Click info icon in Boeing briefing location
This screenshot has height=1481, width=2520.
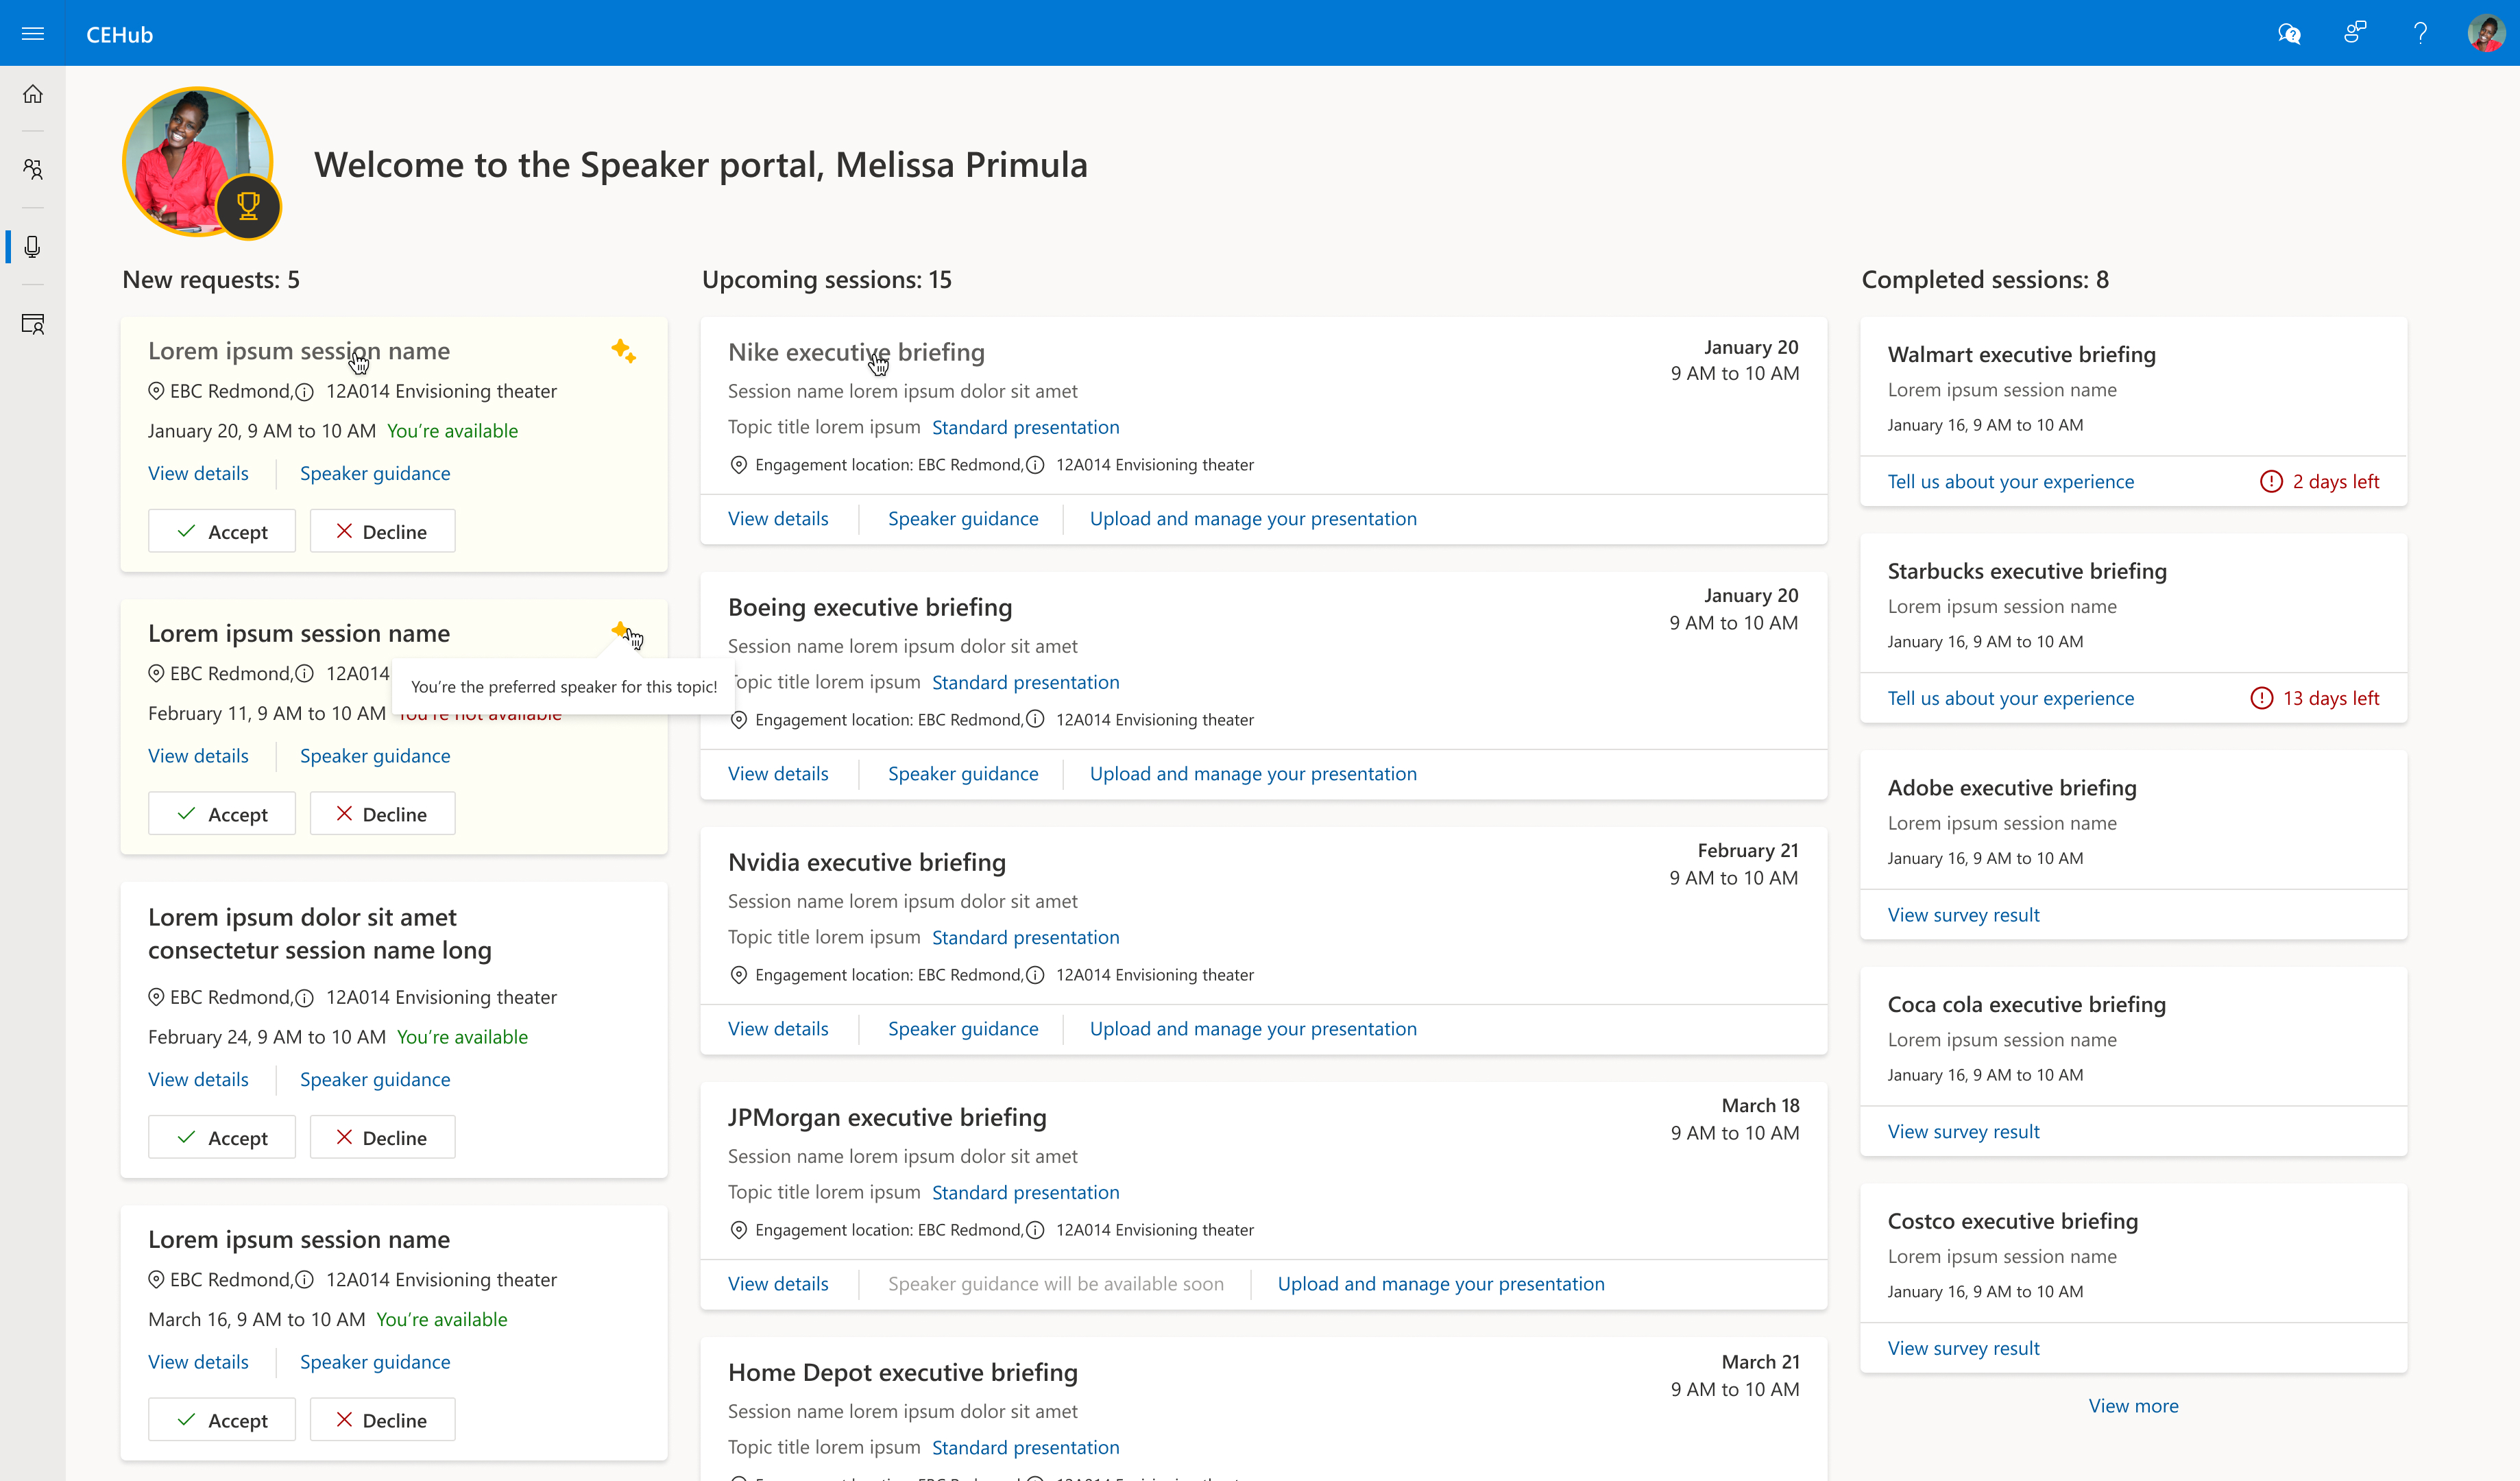click(x=1036, y=720)
